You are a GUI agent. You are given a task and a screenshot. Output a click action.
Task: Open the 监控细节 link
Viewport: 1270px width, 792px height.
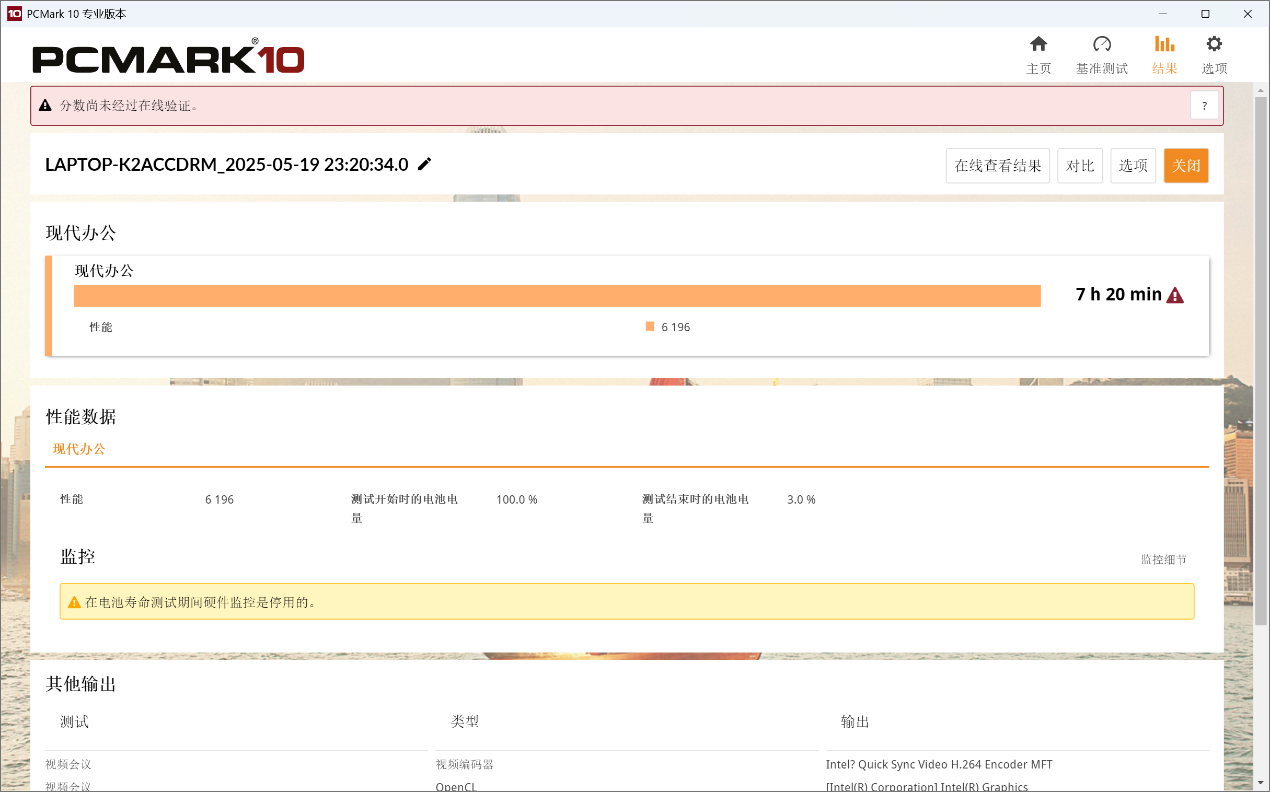coord(1163,559)
